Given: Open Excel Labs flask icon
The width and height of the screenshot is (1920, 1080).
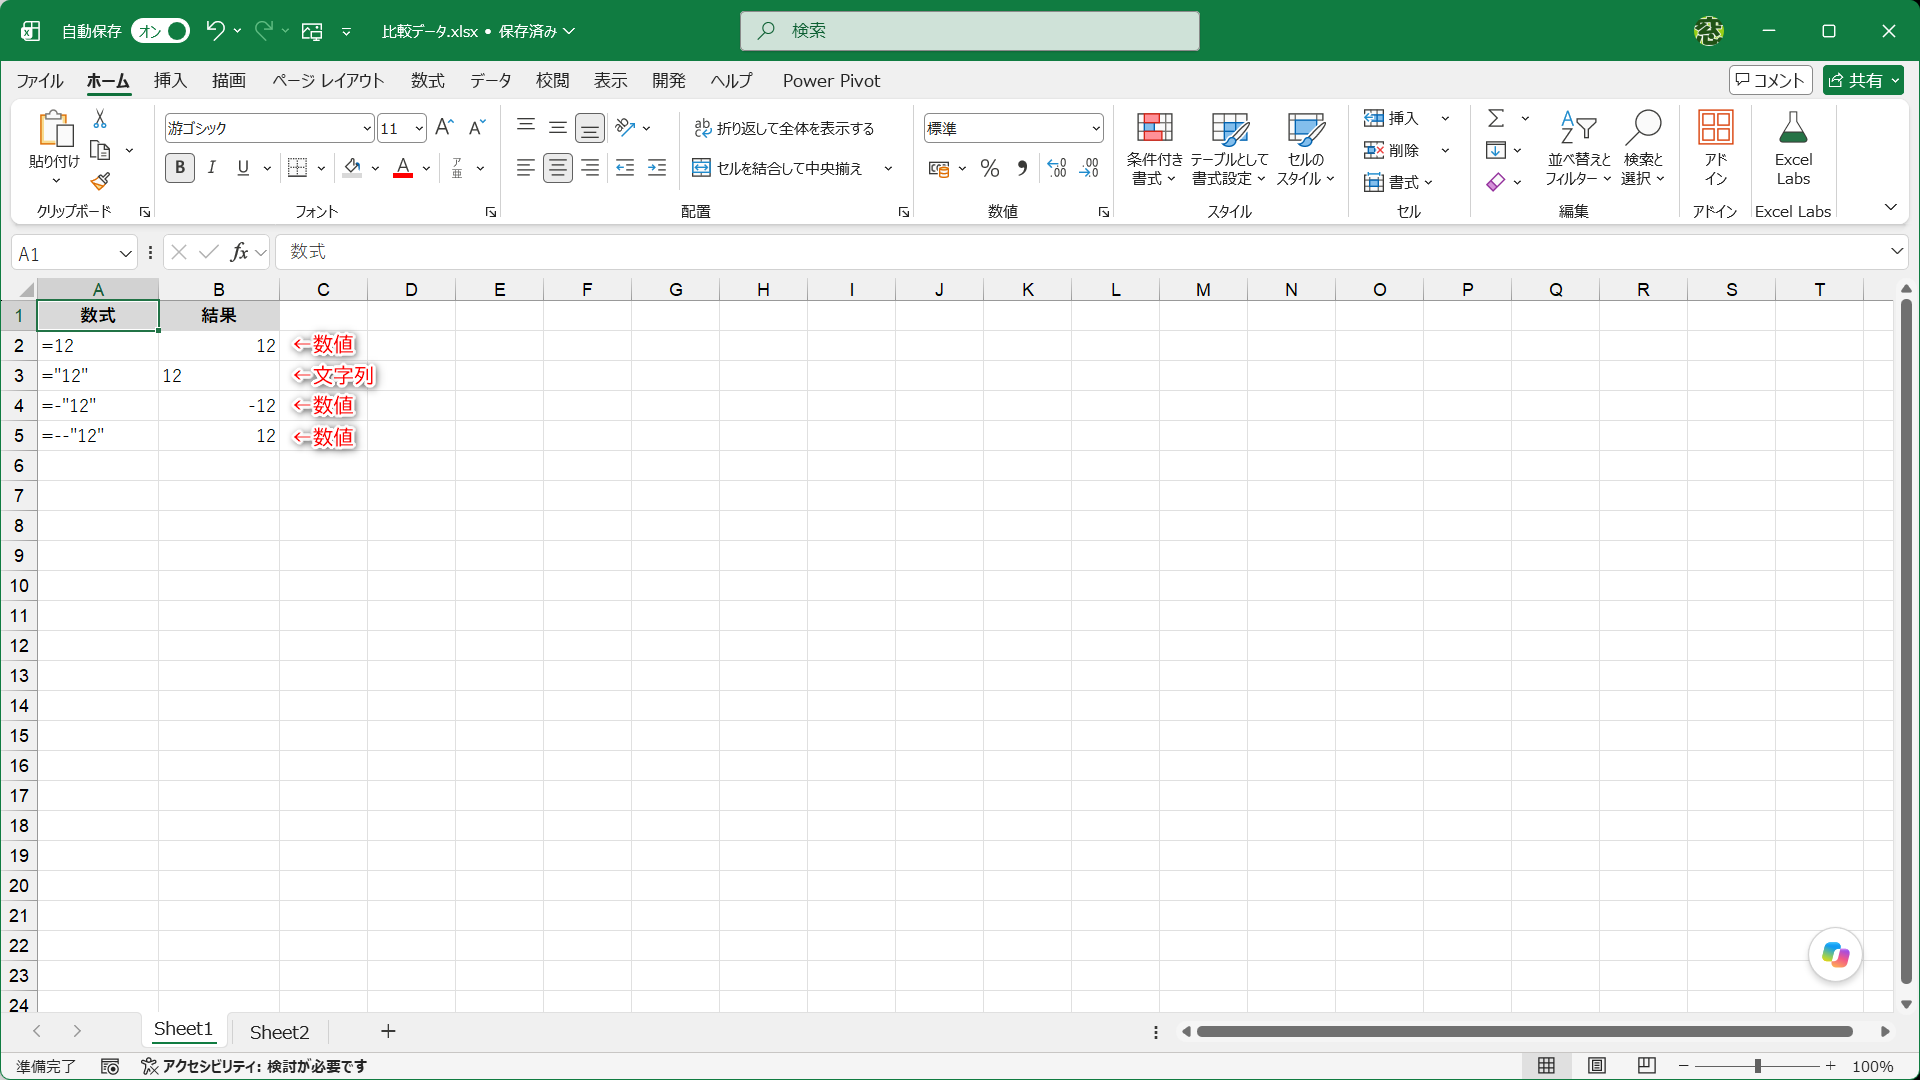Looking at the screenshot, I should [1793, 148].
